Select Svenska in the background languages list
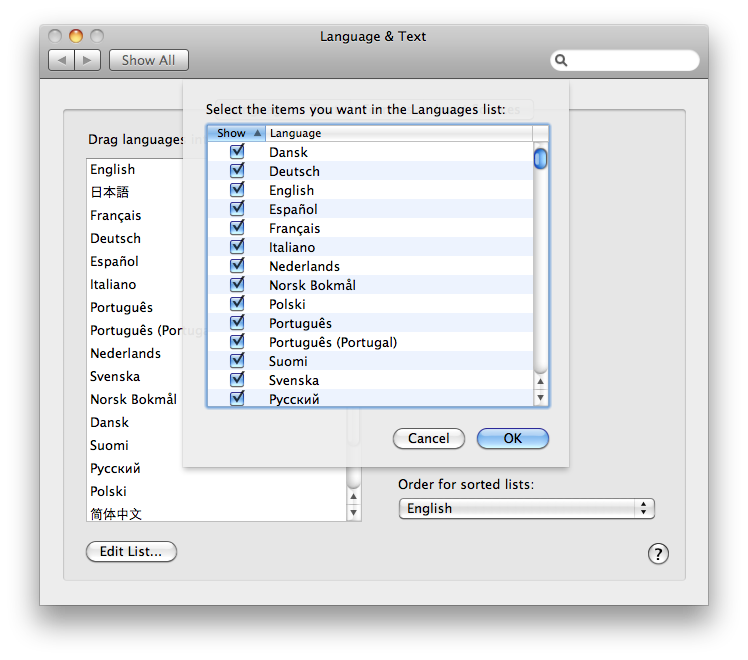The width and height of the screenshot is (748, 660). [x=115, y=376]
